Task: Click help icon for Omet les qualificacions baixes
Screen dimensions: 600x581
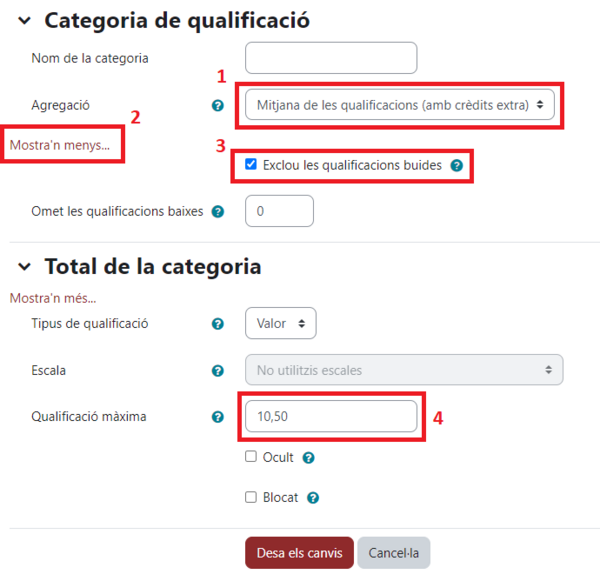Action: [x=218, y=212]
